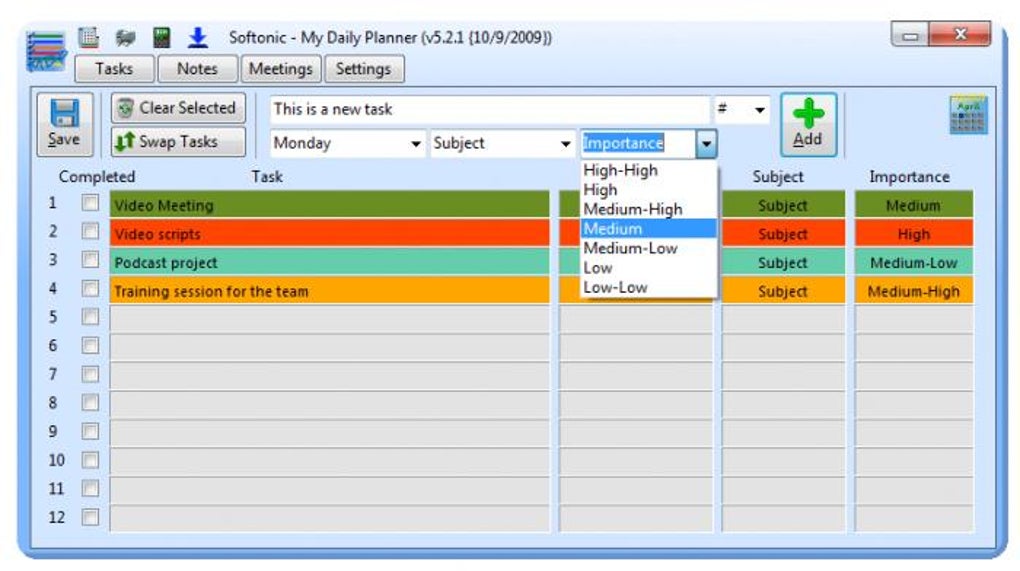Click Subject cell of Video Meeting row
Screen dimensions: 1020x571
tap(783, 205)
